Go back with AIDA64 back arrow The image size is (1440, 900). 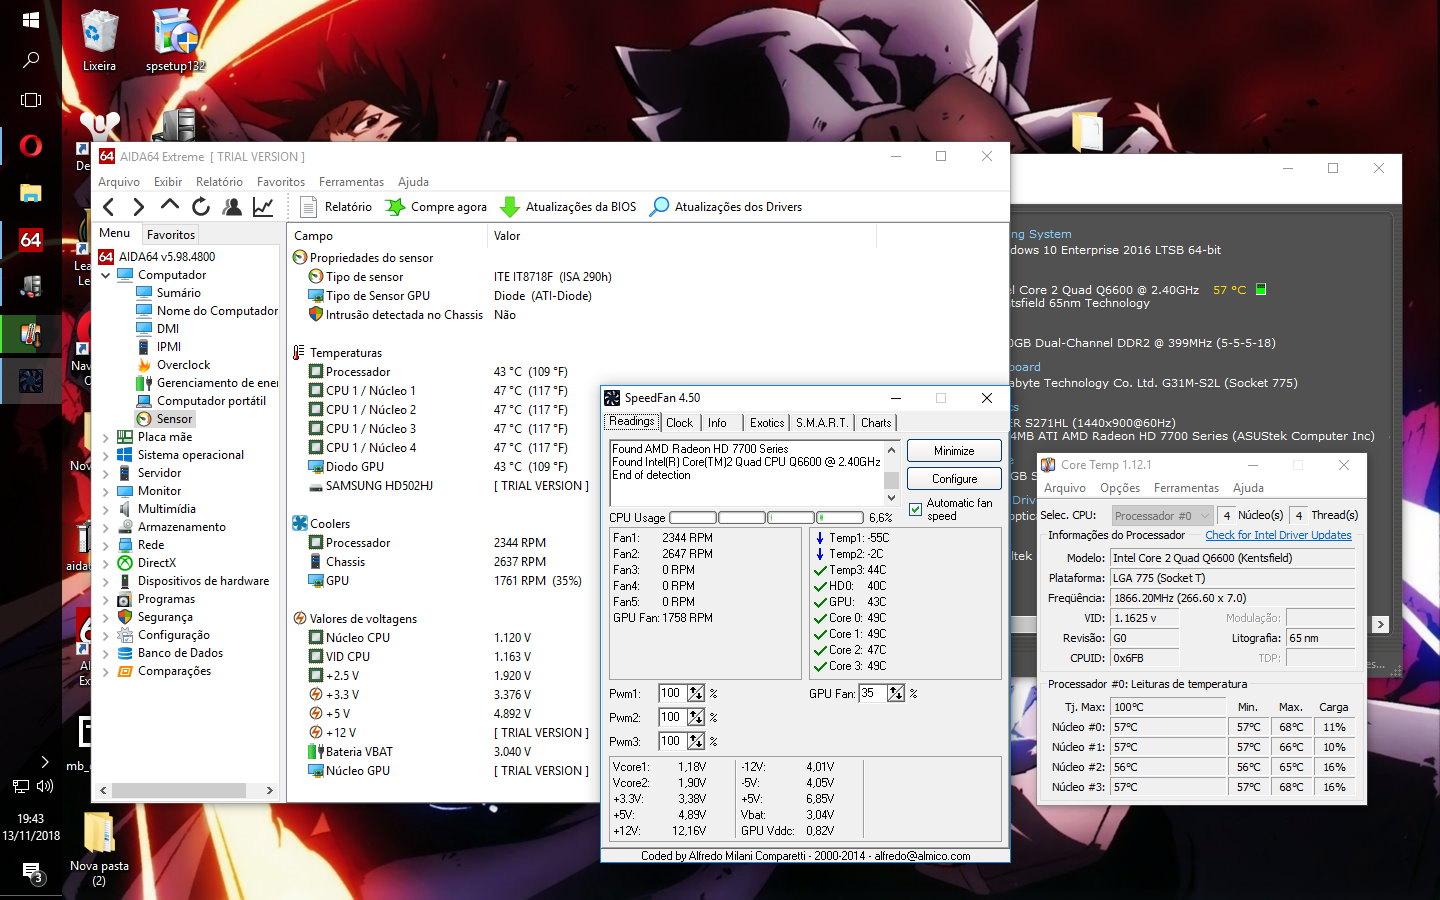point(109,207)
